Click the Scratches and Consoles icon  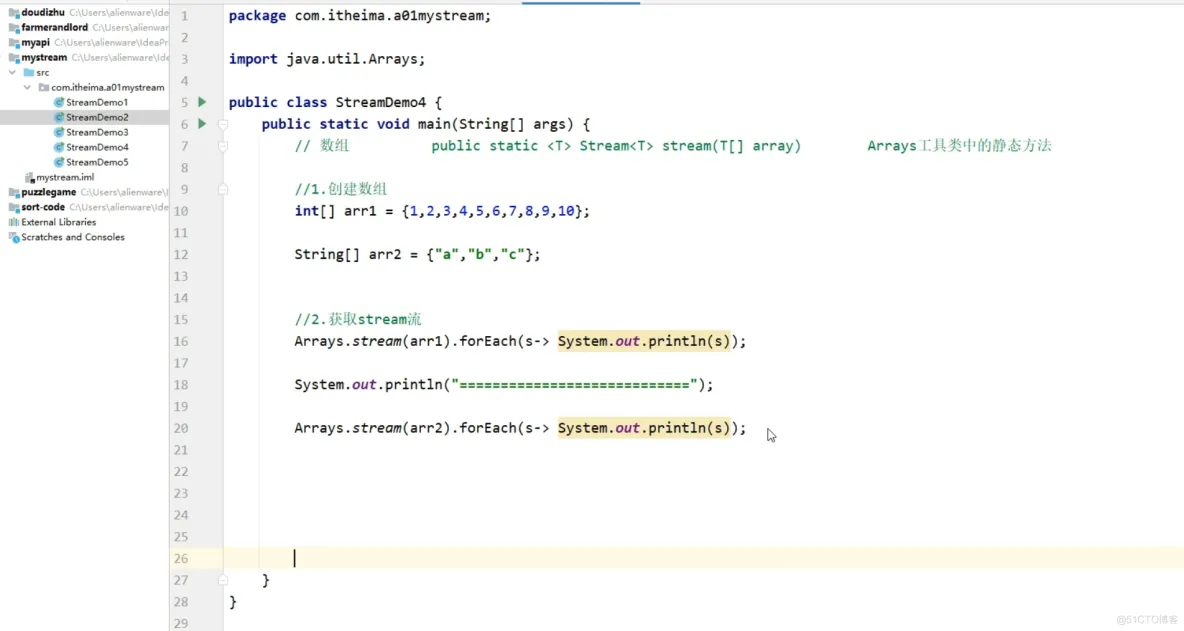point(14,237)
